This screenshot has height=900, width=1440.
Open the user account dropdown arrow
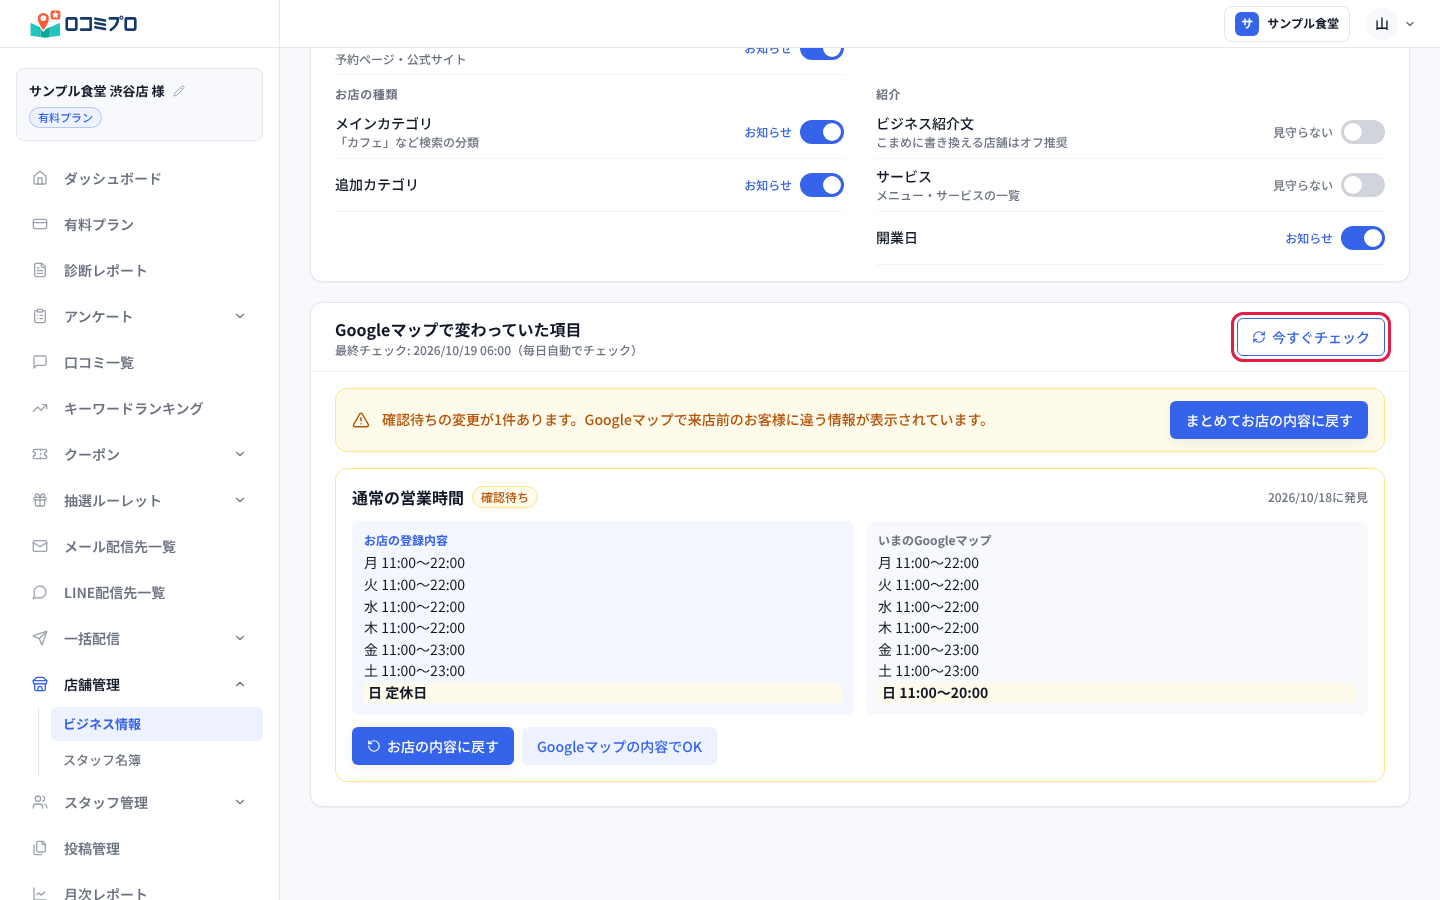click(x=1410, y=24)
